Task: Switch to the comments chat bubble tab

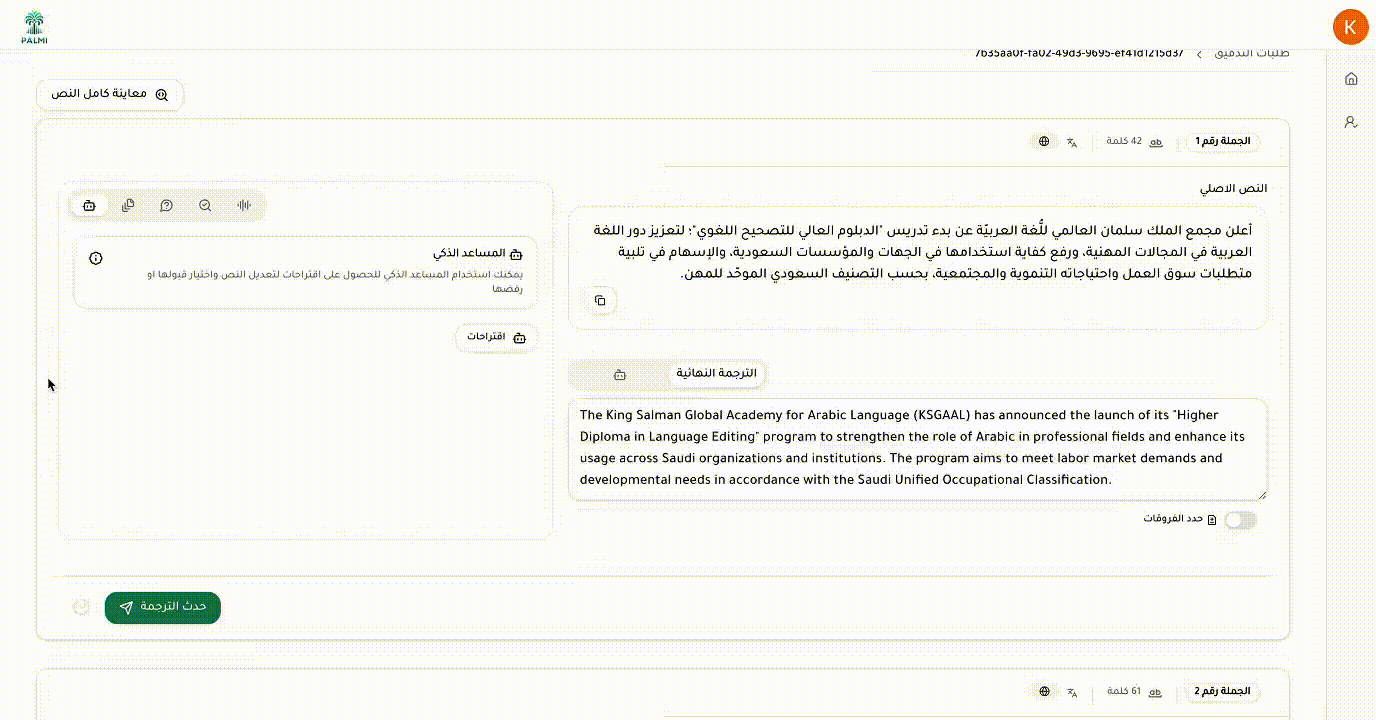Action: coord(166,205)
